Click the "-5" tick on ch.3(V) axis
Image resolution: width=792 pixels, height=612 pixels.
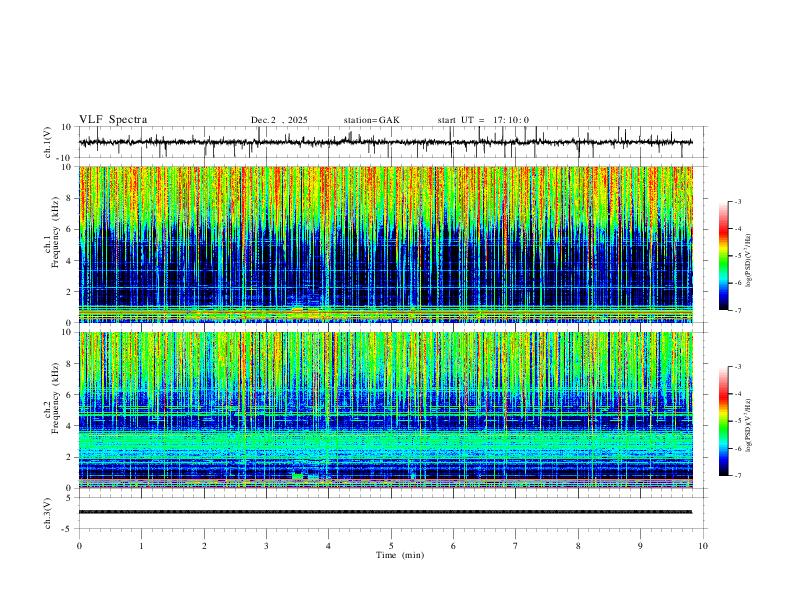coord(68,529)
